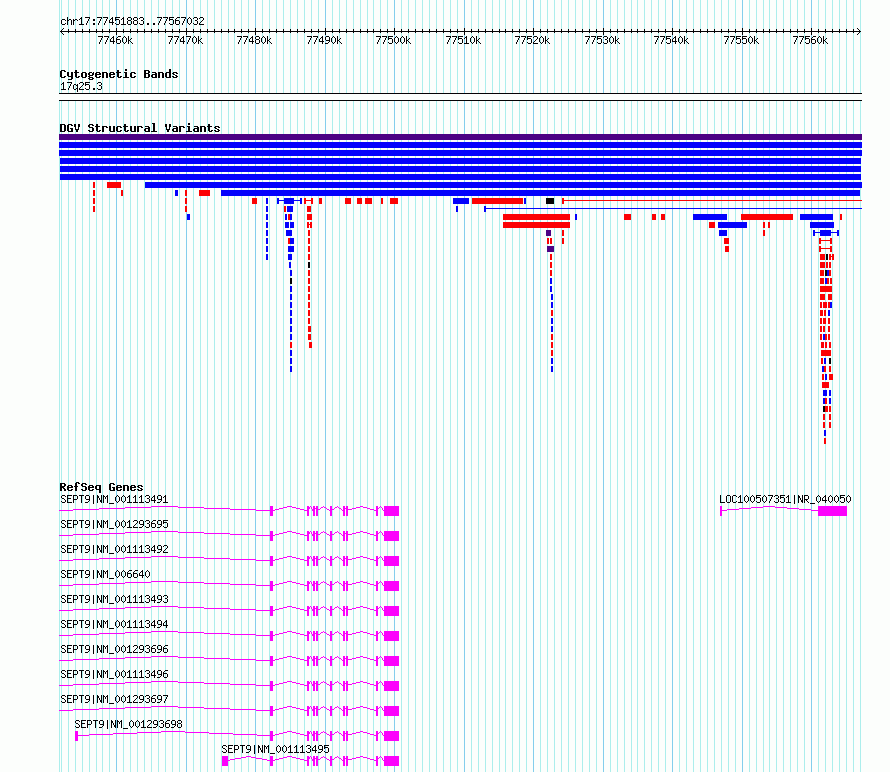This screenshot has width=890, height=772.
Task: Click the 77560k ruler tick label
Action: click(811, 40)
